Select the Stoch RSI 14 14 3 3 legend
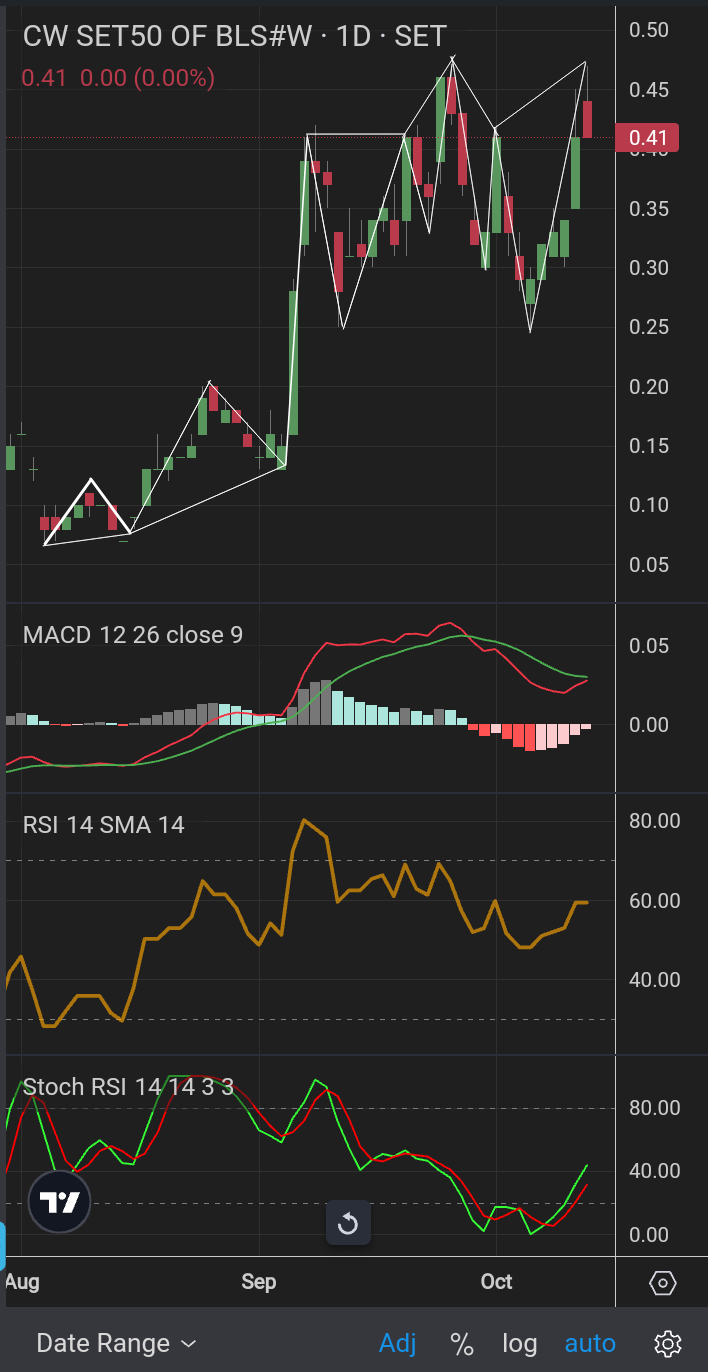The image size is (708, 1372). pyautogui.click(x=128, y=1087)
